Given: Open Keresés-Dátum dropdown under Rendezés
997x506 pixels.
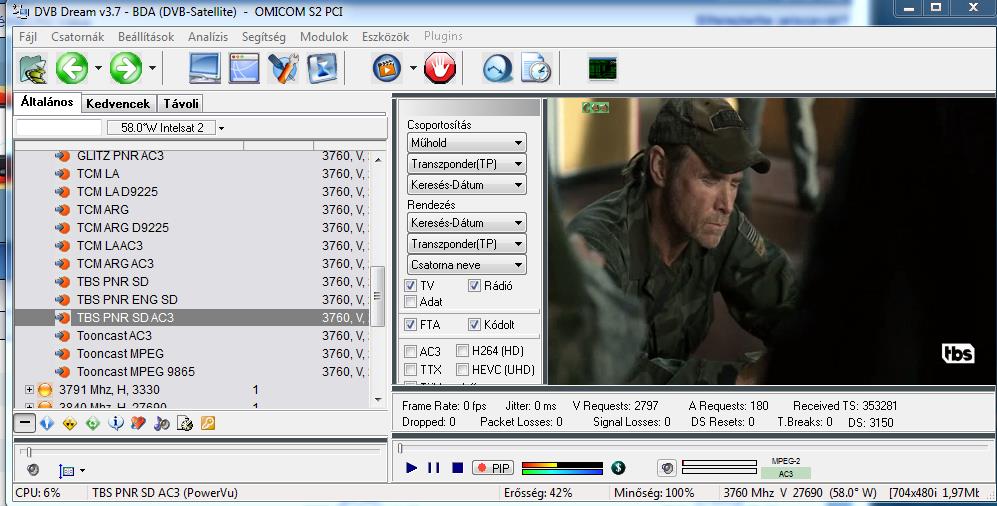Looking at the screenshot, I should tap(467, 222).
